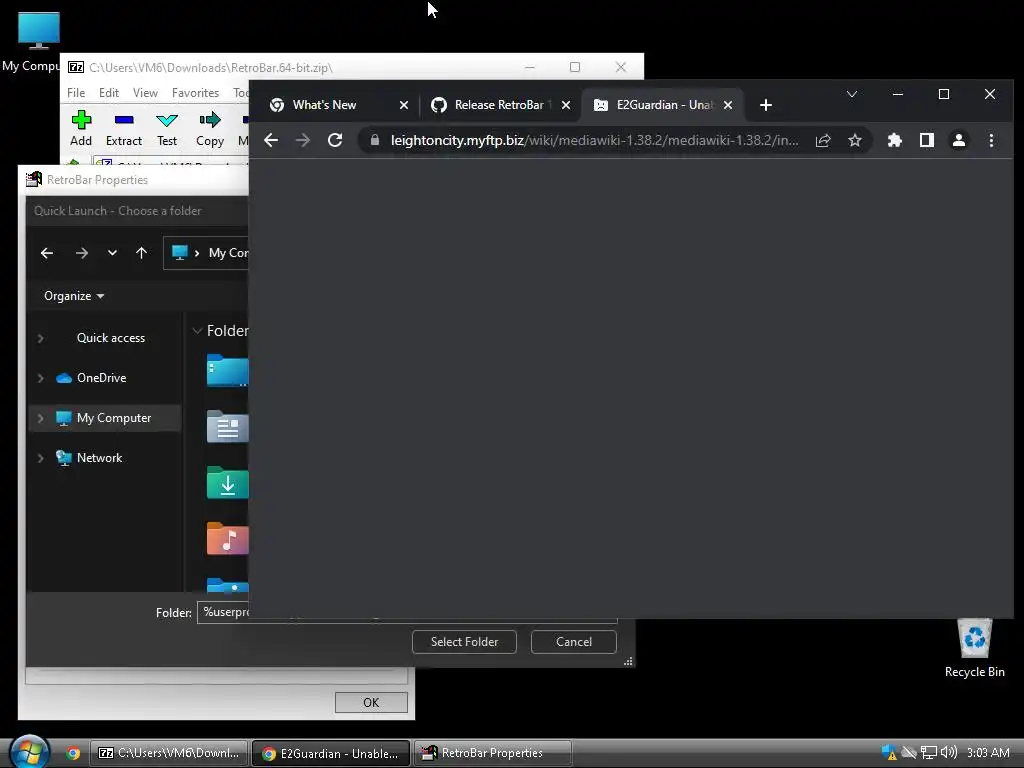Expand Quick access tree node
Image resolution: width=1024 pixels, height=768 pixels.
40,338
